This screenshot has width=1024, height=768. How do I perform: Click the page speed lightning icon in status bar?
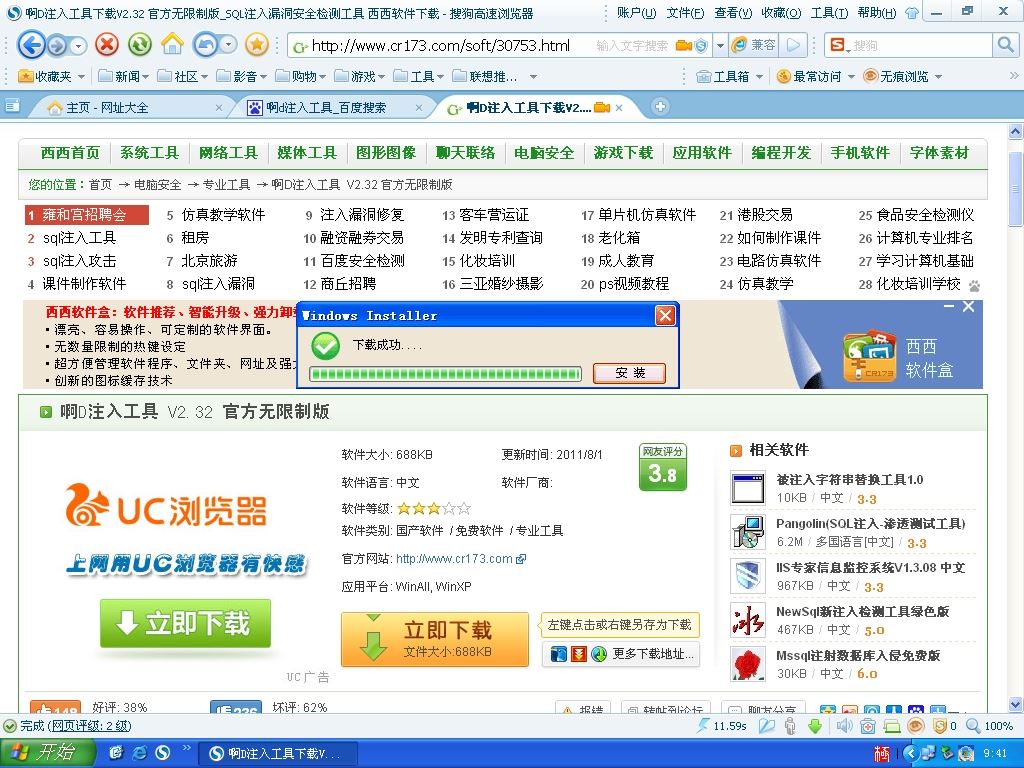[703, 726]
